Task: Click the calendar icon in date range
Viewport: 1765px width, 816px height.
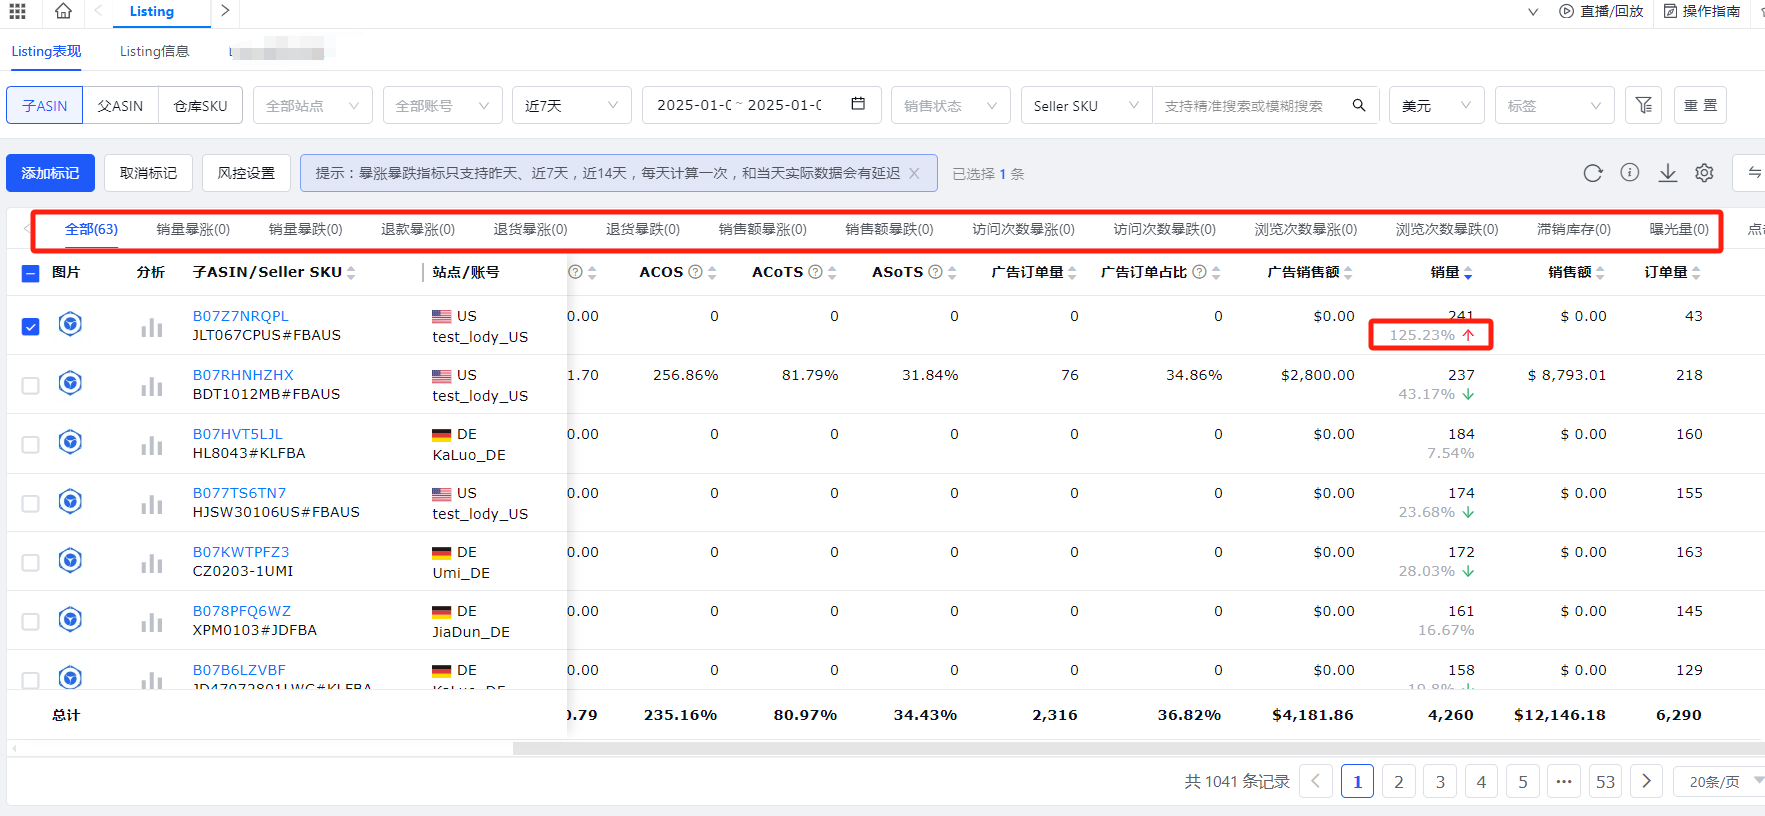Action: [x=857, y=104]
